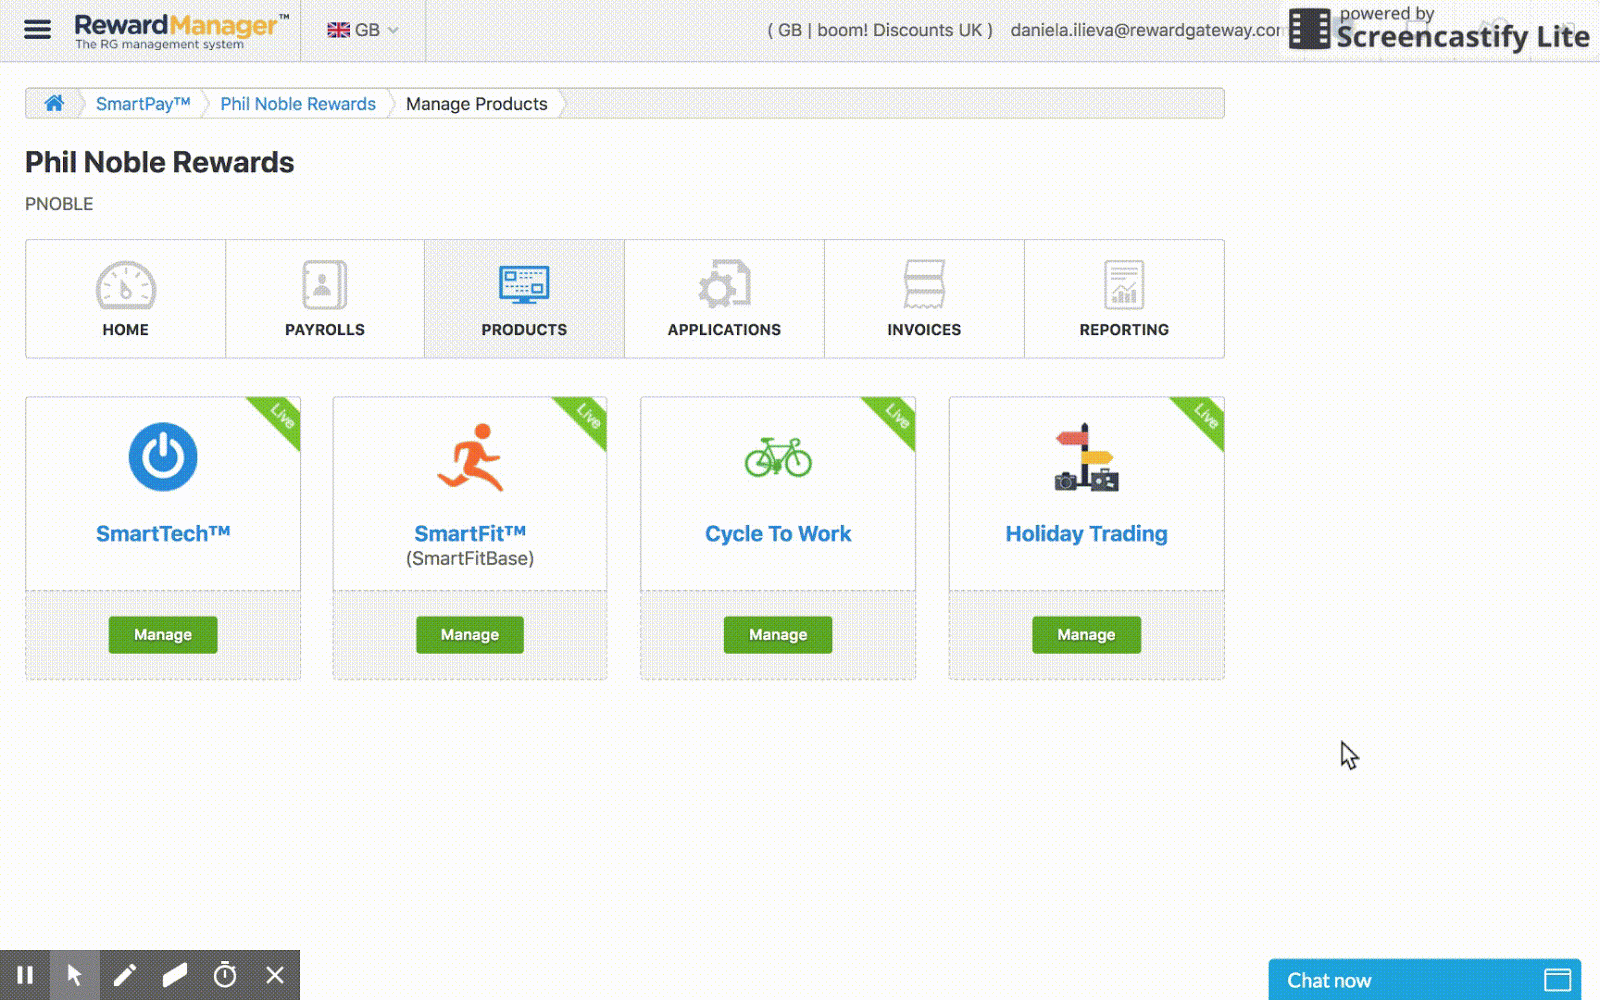Manage the Cycle To Work product
Viewport: 1600px width, 1000px height.
point(778,635)
